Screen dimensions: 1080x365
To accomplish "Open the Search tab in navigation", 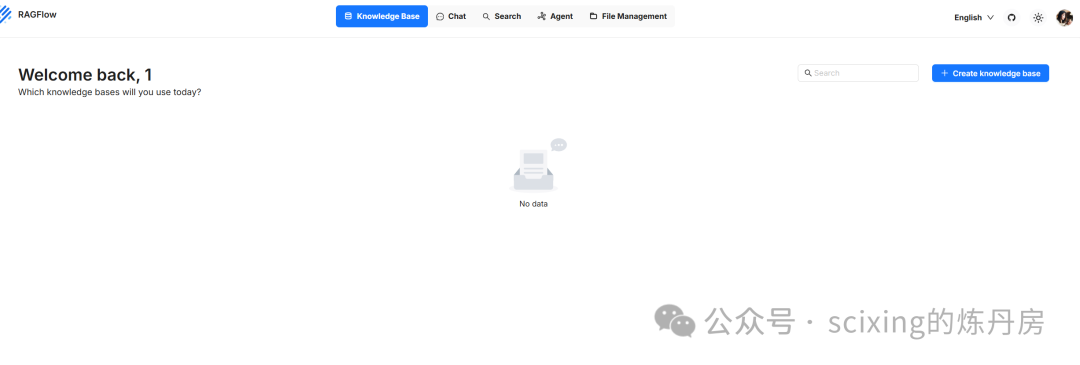I will click(501, 17).
